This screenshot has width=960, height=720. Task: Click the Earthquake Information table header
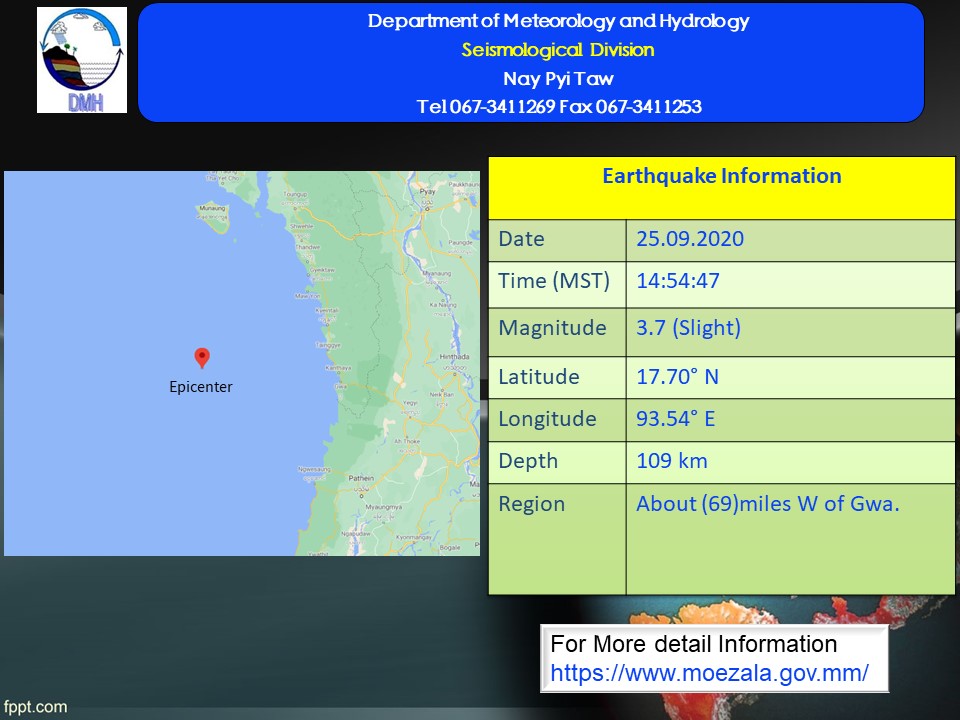coord(721,177)
